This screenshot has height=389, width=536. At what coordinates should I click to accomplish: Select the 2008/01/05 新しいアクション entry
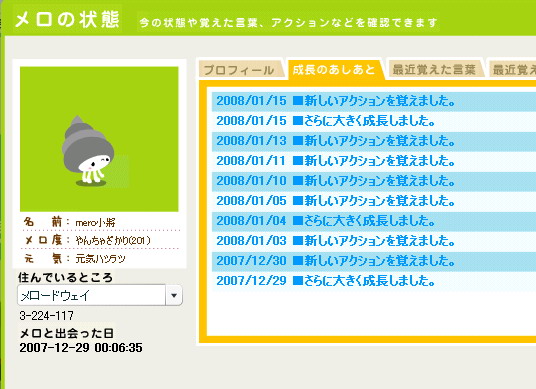click(x=374, y=201)
